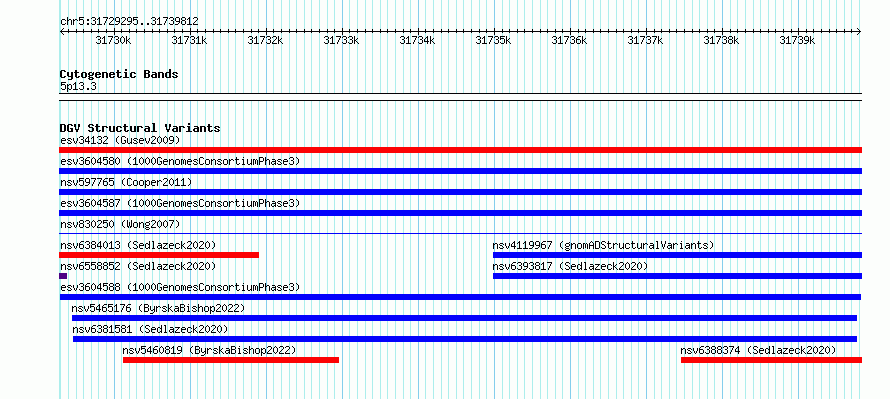
Task: Click the red nsv6384013 variant bar
Action: click(x=159, y=255)
